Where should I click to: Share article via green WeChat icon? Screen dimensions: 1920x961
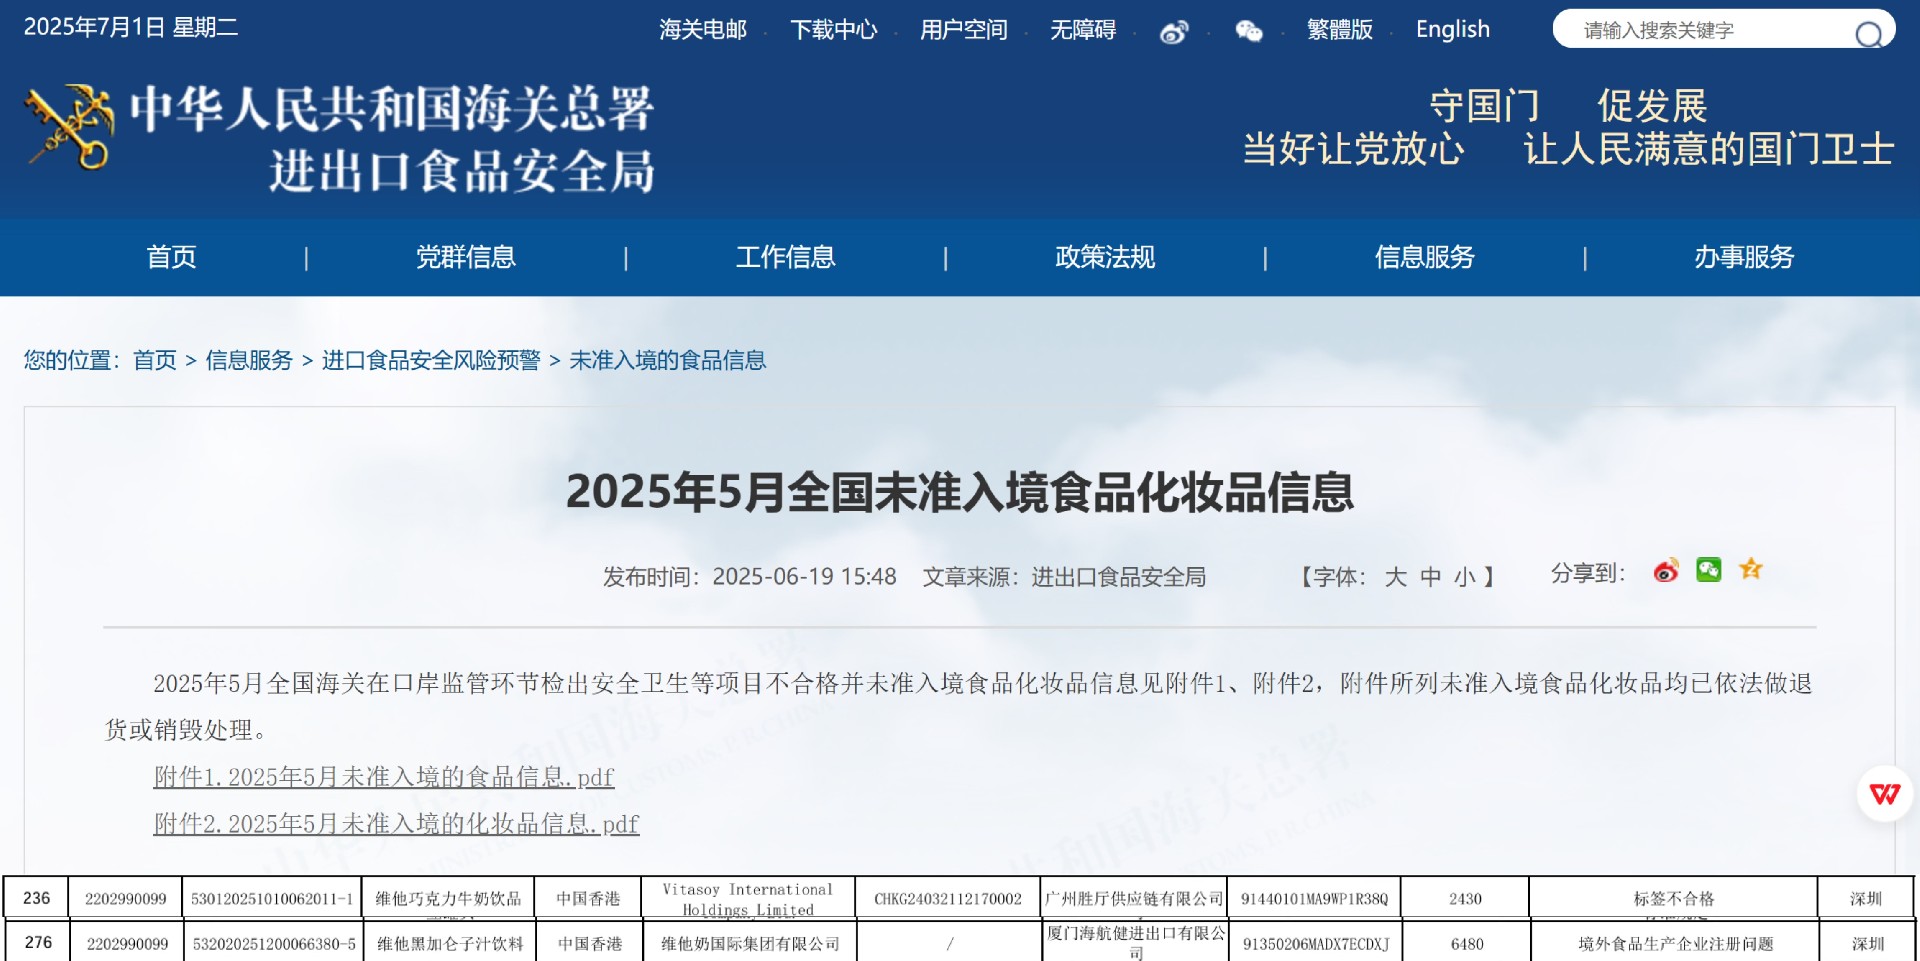(1708, 570)
